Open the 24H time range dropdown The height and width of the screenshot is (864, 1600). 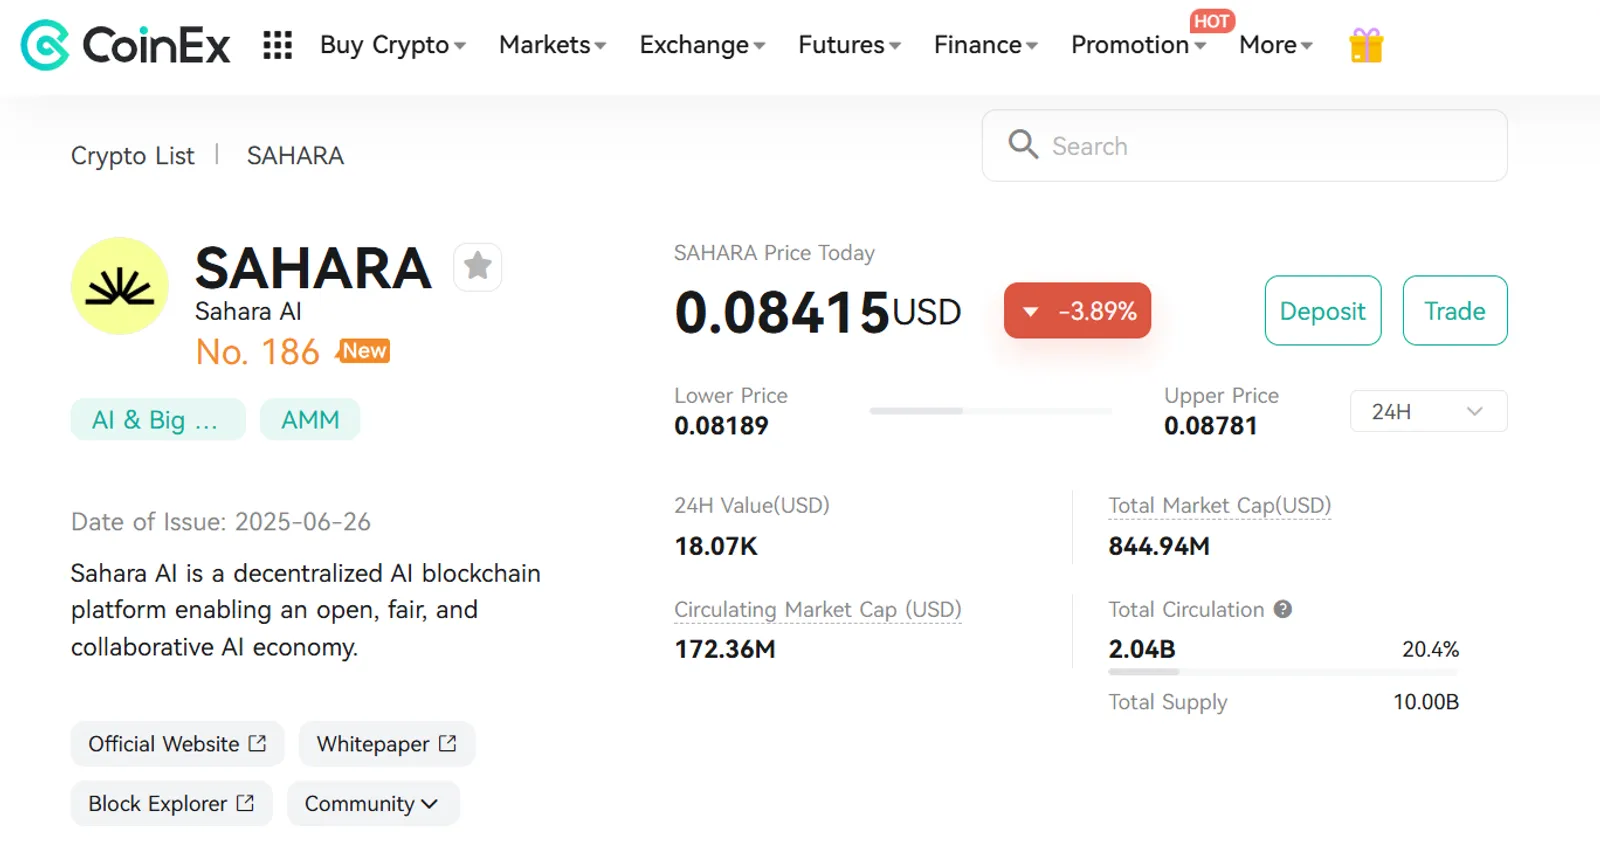coord(1428,411)
